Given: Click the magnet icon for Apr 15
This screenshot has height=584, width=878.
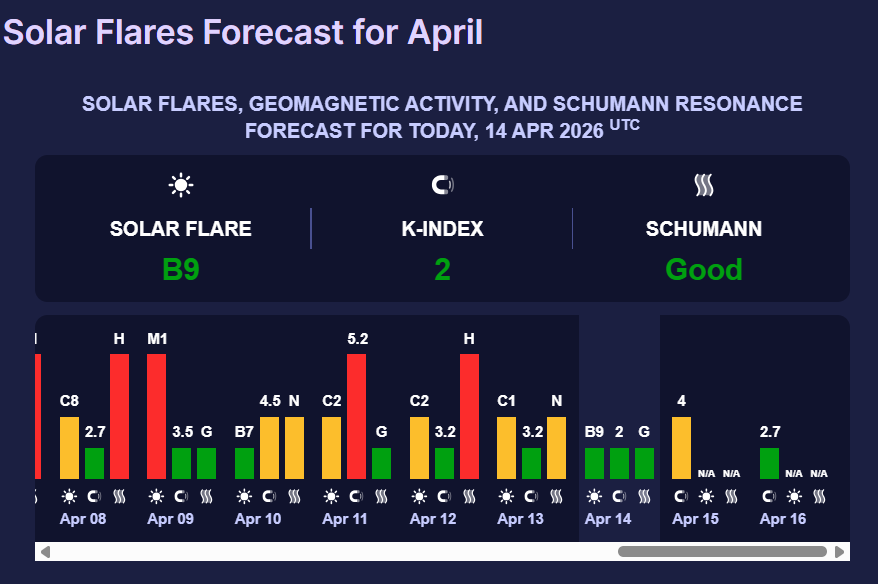Looking at the screenshot, I should pyautogui.click(x=681, y=495).
